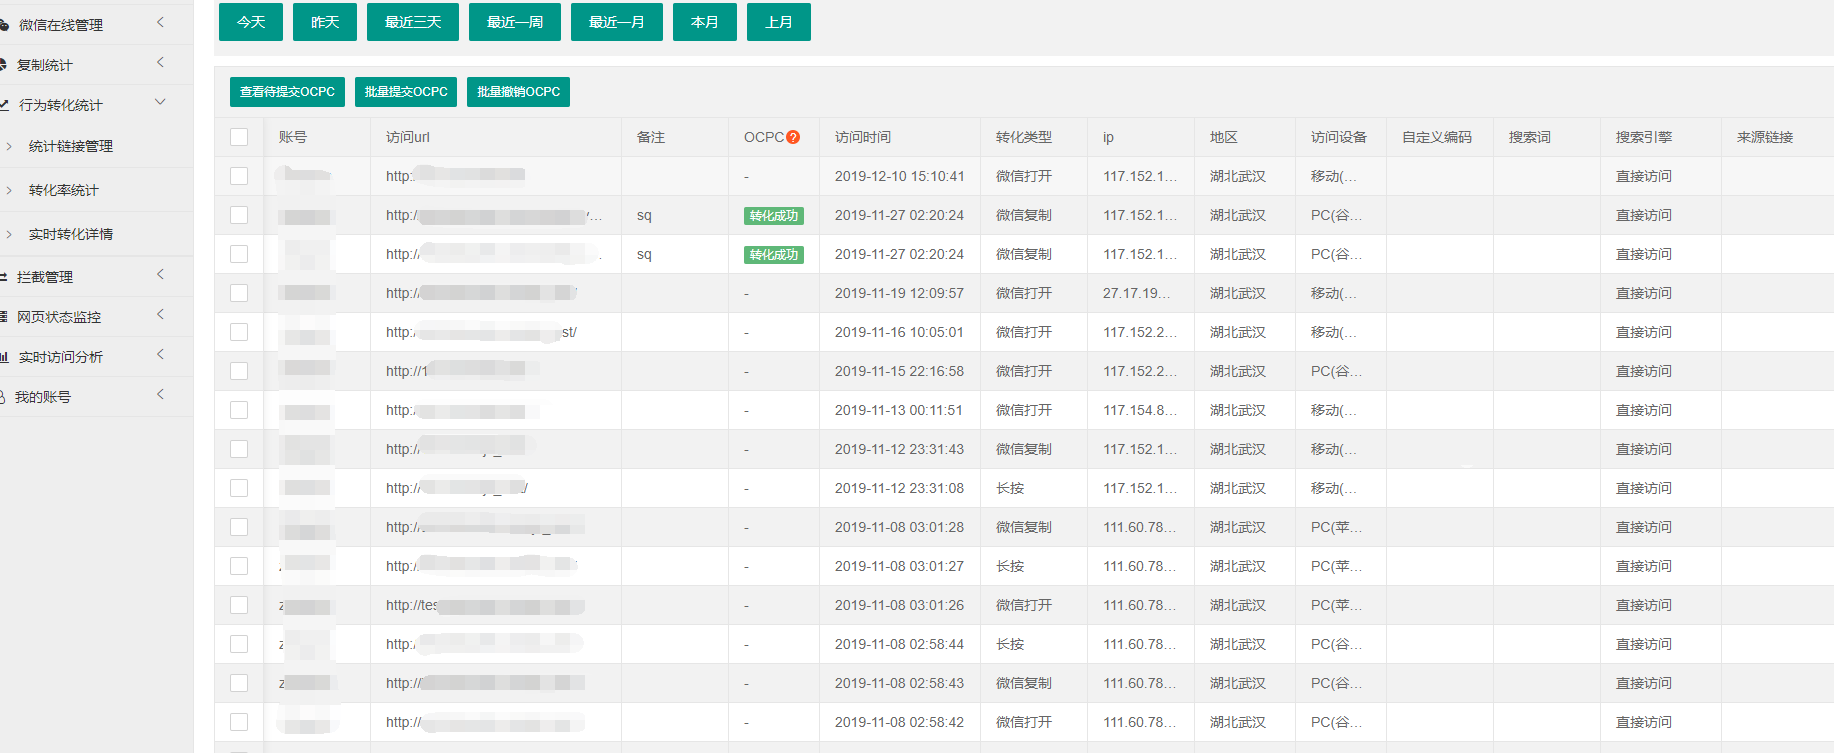Click the 搜索引擎 column header
The width and height of the screenshot is (1834, 753).
click(x=1644, y=137)
